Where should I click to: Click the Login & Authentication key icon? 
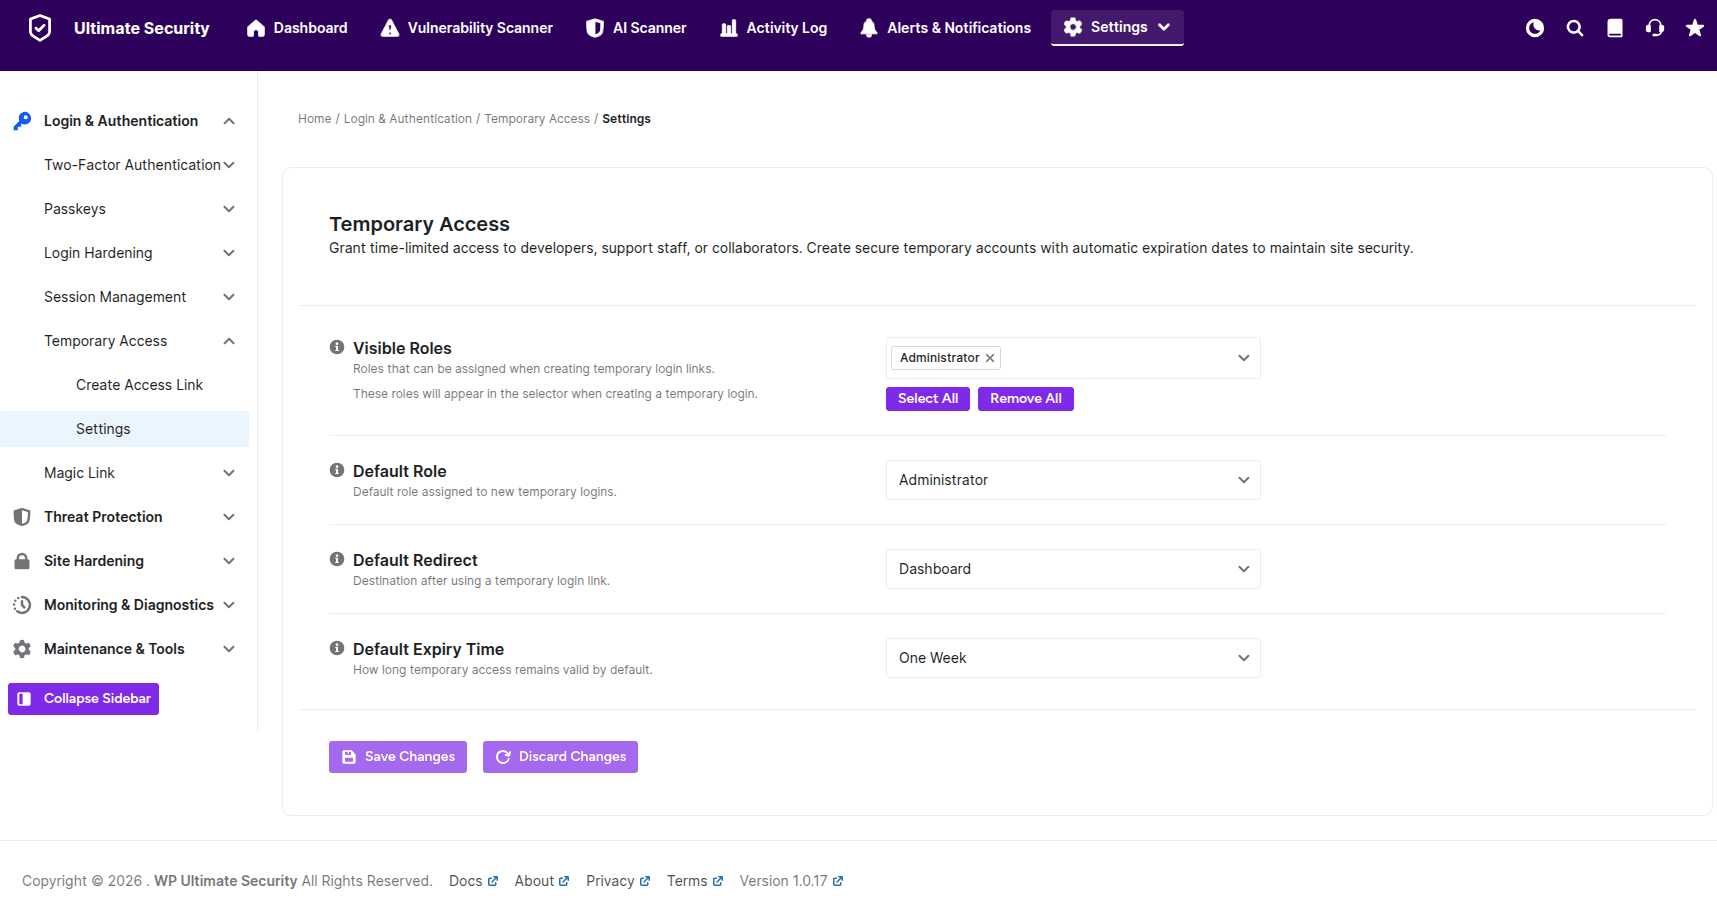tap(22, 121)
